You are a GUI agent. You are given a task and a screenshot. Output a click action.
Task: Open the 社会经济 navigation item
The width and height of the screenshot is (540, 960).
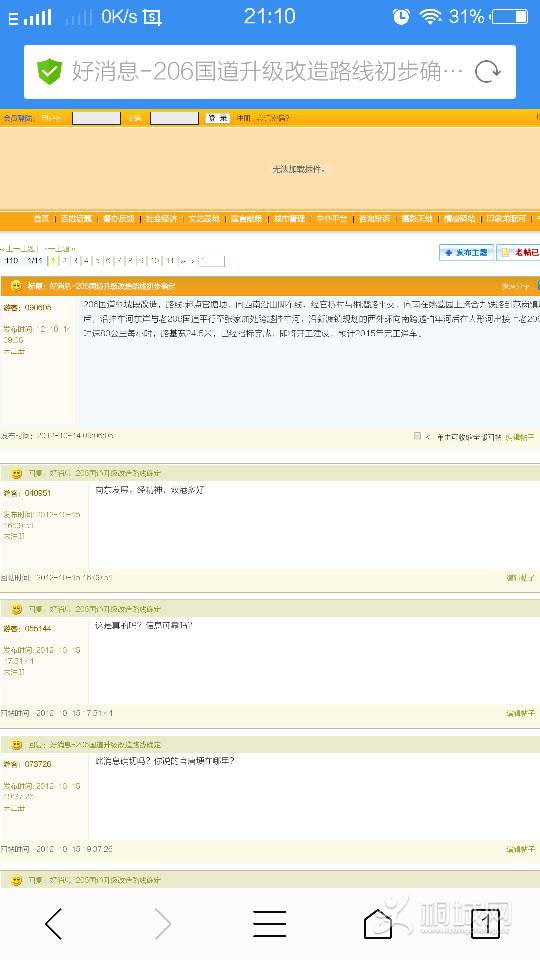pyautogui.click(x=161, y=219)
